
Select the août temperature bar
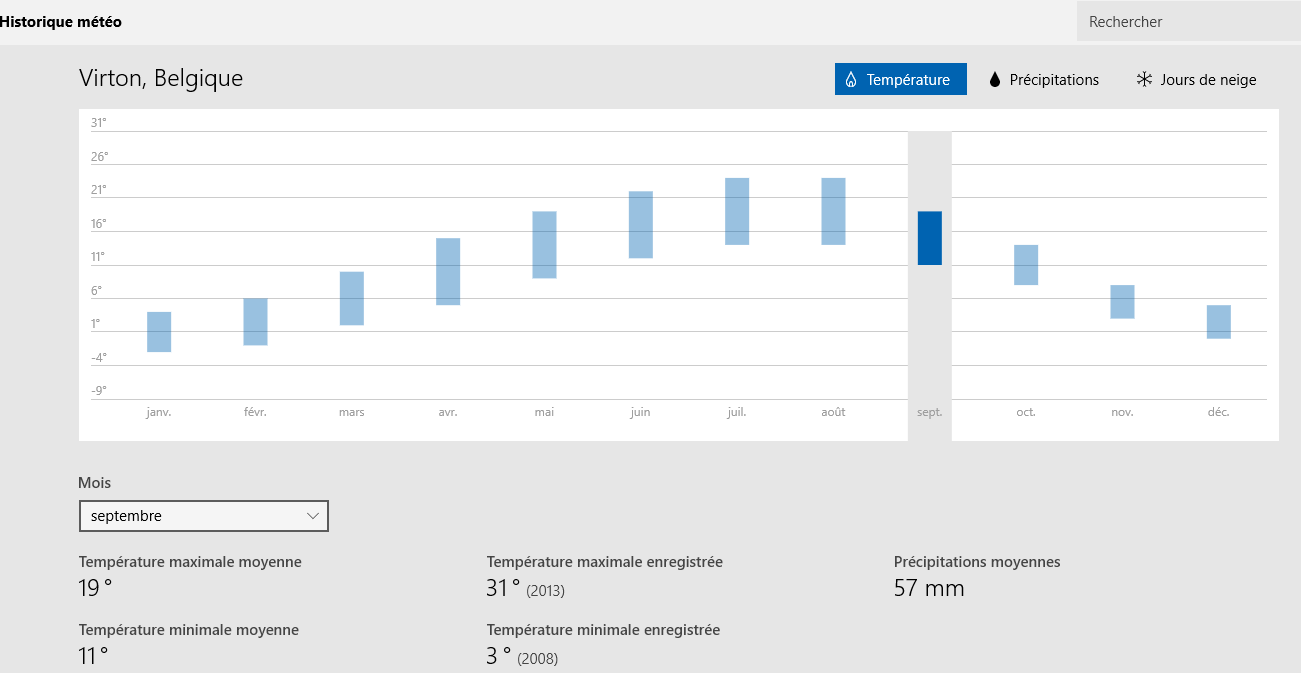(833, 211)
